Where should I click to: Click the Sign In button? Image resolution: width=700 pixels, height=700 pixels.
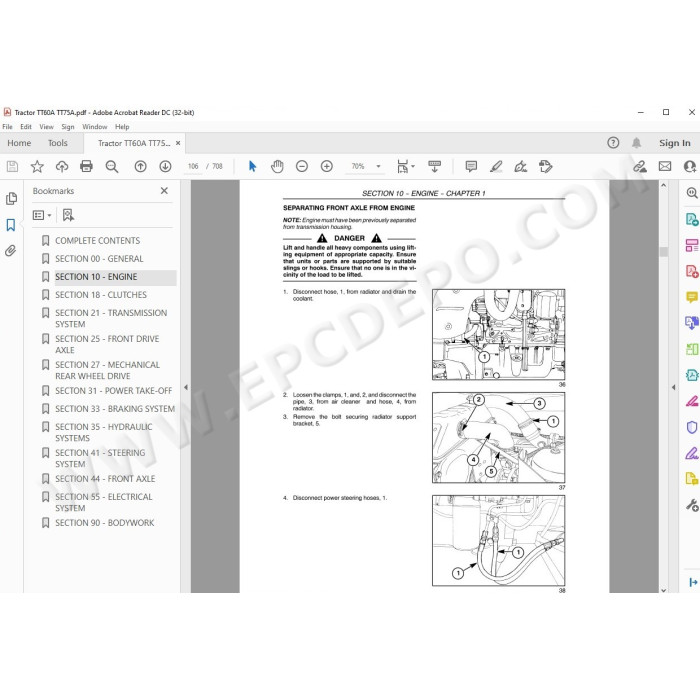pyautogui.click(x=675, y=143)
